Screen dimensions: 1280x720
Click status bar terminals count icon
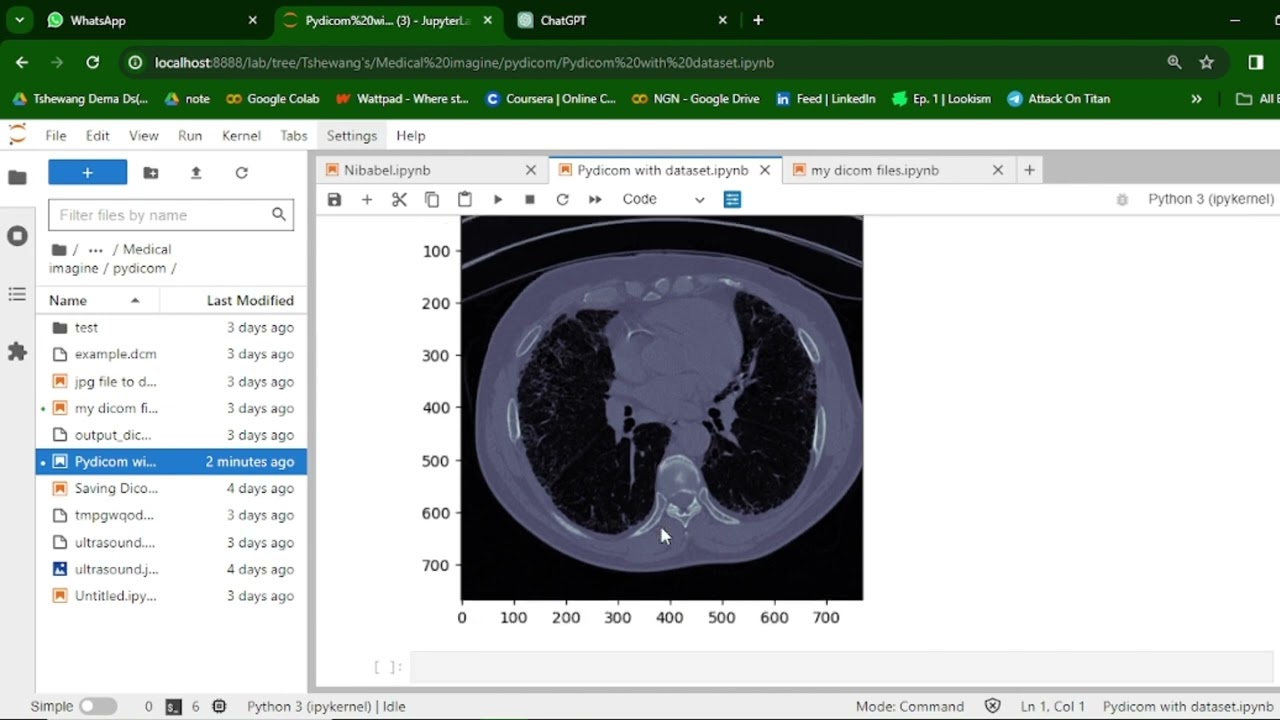pyautogui.click(x=174, y=706)
